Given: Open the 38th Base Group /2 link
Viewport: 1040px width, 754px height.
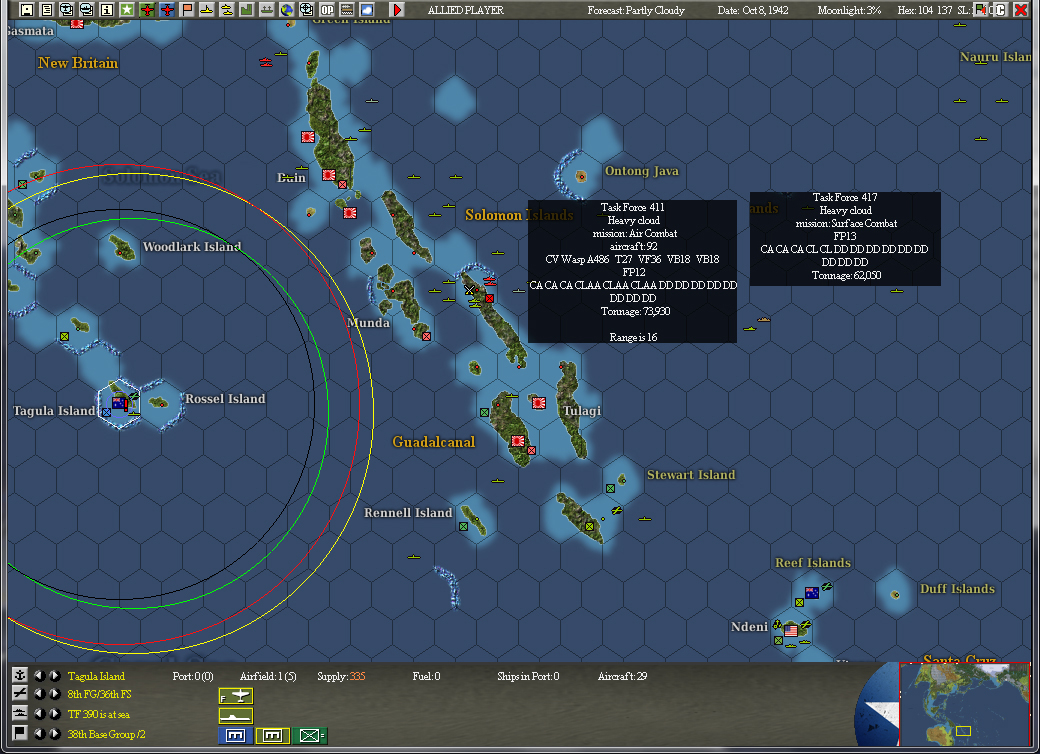Looking at the screenshot, I should point(106,734).
